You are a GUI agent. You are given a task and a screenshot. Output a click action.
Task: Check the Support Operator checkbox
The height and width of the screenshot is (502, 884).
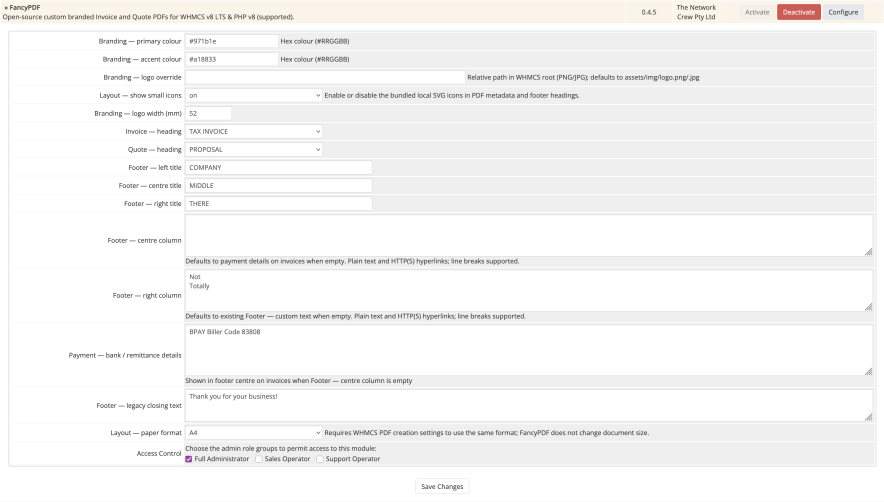320,459
